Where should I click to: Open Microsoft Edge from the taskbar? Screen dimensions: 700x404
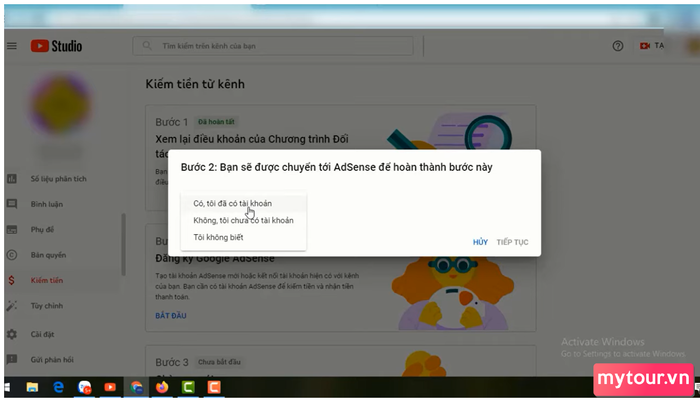pos(58,387)
